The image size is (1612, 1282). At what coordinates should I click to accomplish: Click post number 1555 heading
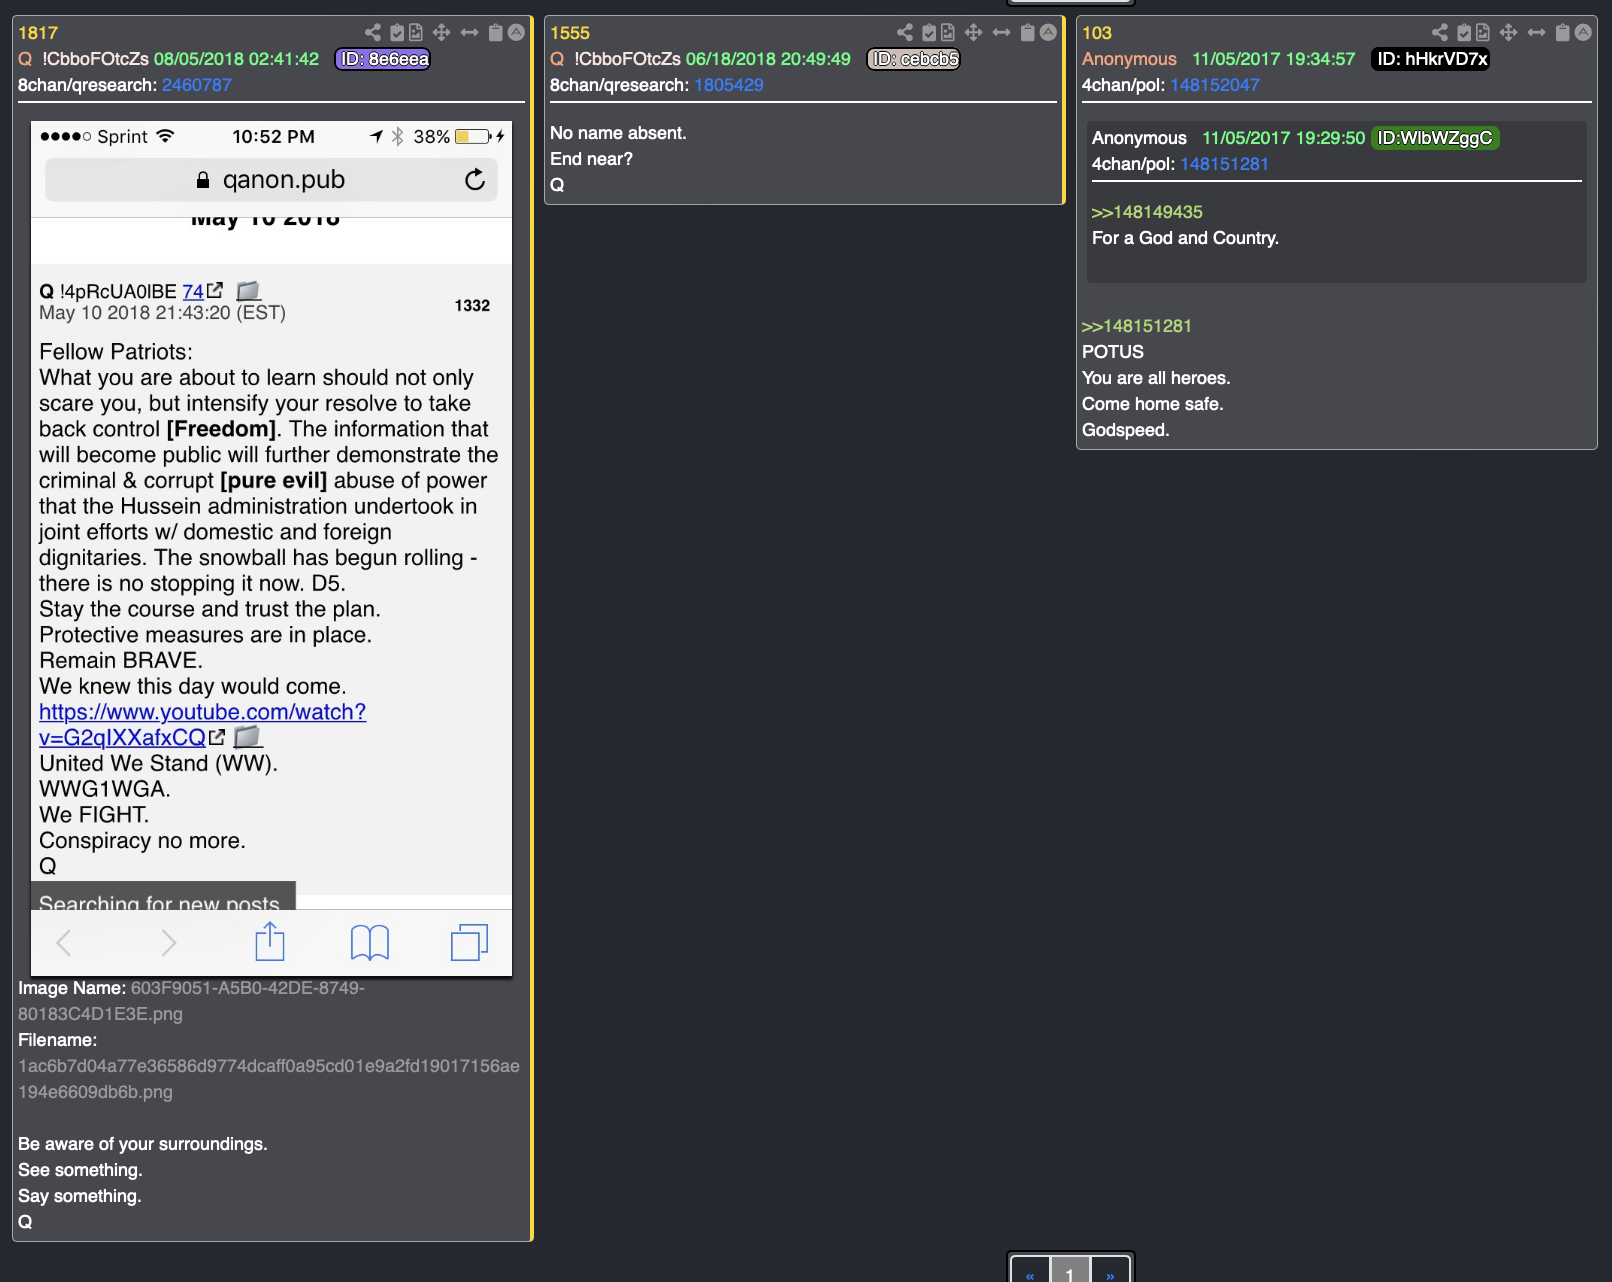pos(570,33)
